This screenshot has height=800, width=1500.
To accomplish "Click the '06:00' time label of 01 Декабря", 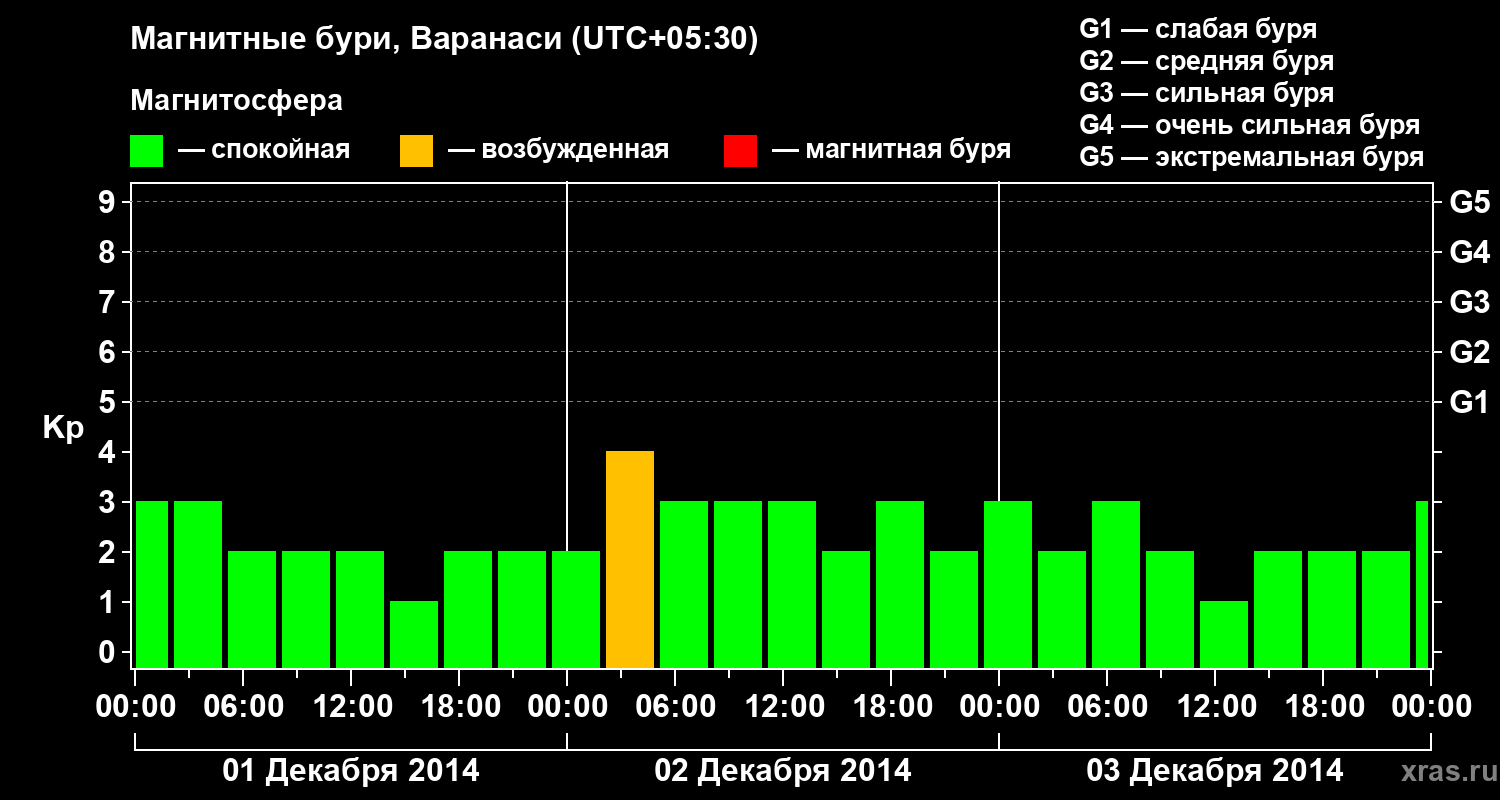I will (x=243, y=707).
